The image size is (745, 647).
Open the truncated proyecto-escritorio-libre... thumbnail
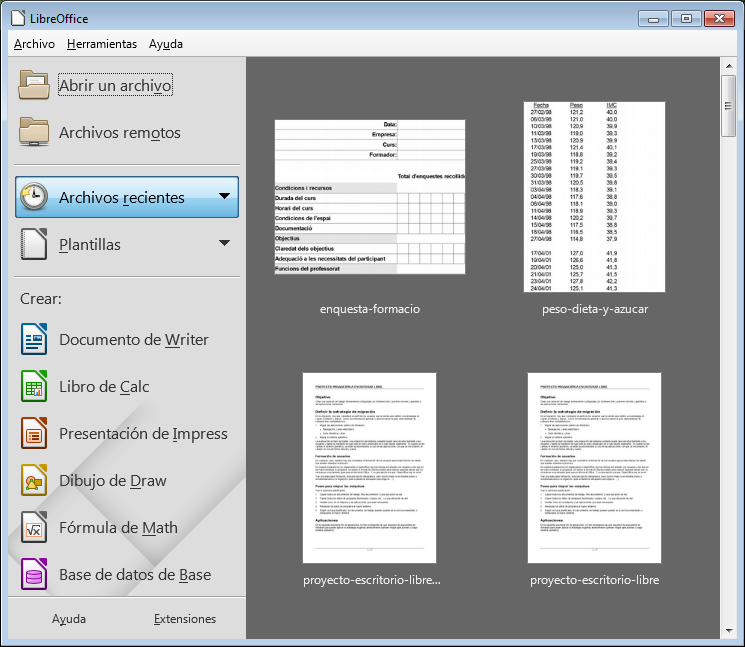369,468
